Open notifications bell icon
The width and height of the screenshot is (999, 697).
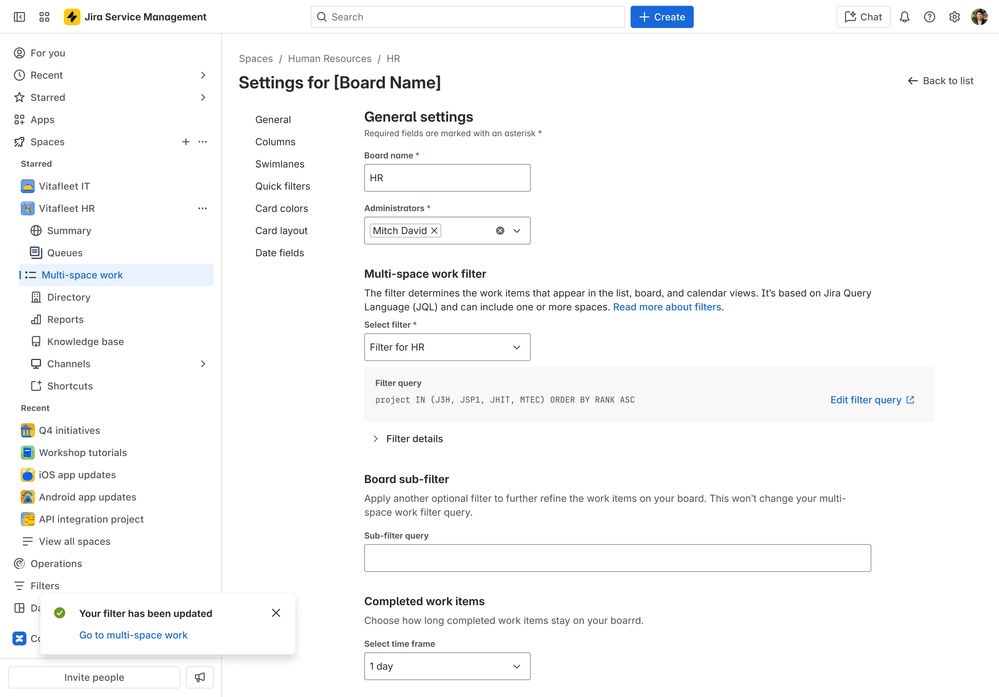click(x=905, y=17)
